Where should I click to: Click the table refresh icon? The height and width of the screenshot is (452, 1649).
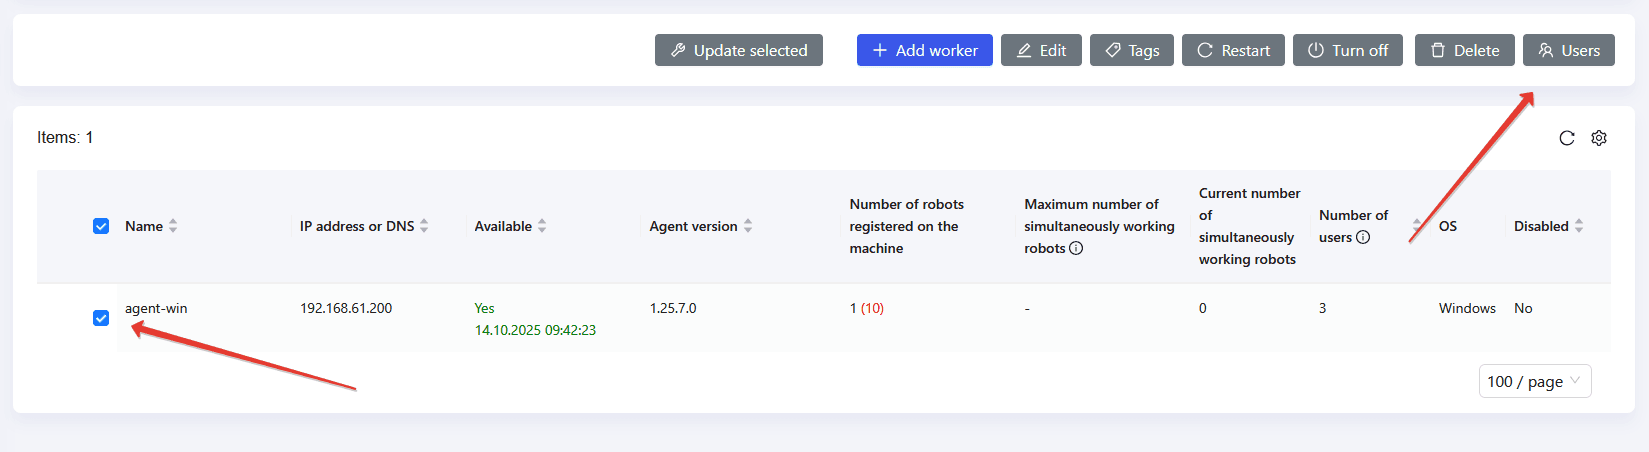pos(1567,138)
